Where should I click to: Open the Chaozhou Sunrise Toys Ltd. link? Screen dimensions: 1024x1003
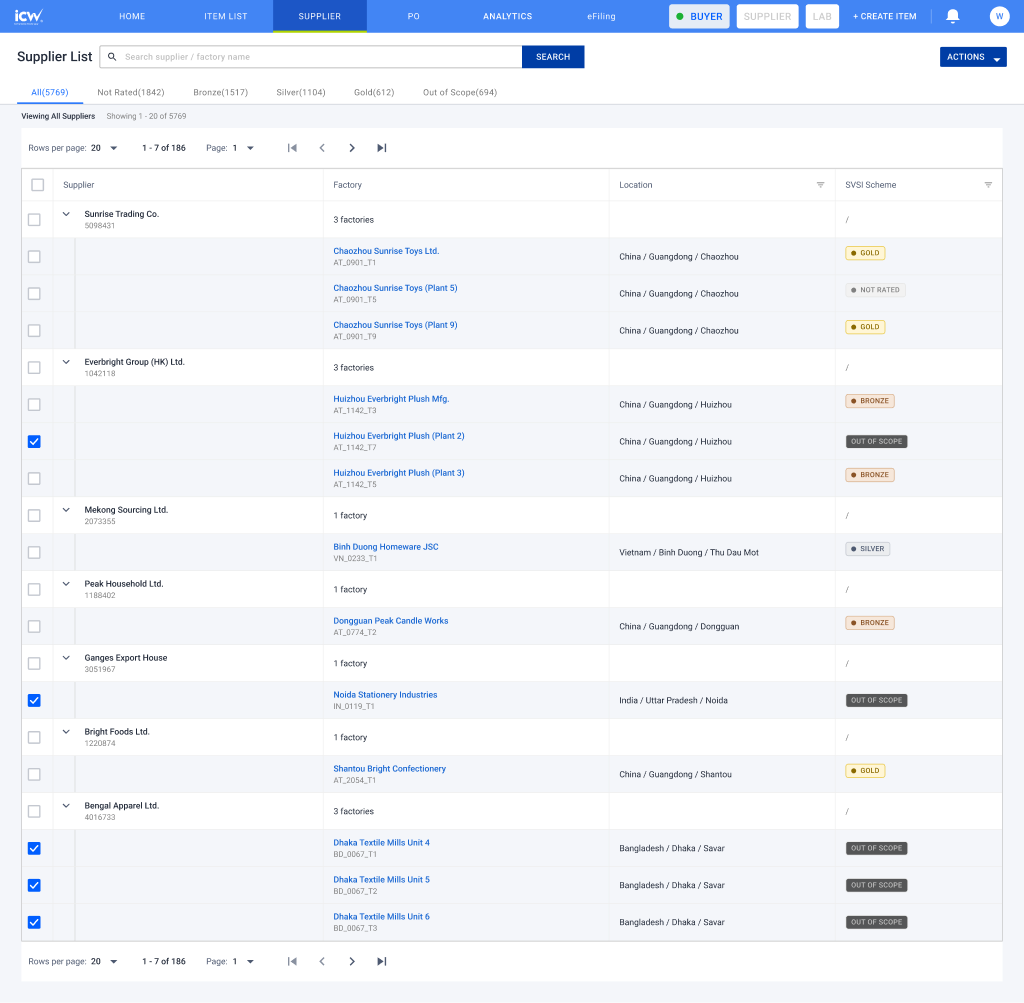(x=386, y=251)
